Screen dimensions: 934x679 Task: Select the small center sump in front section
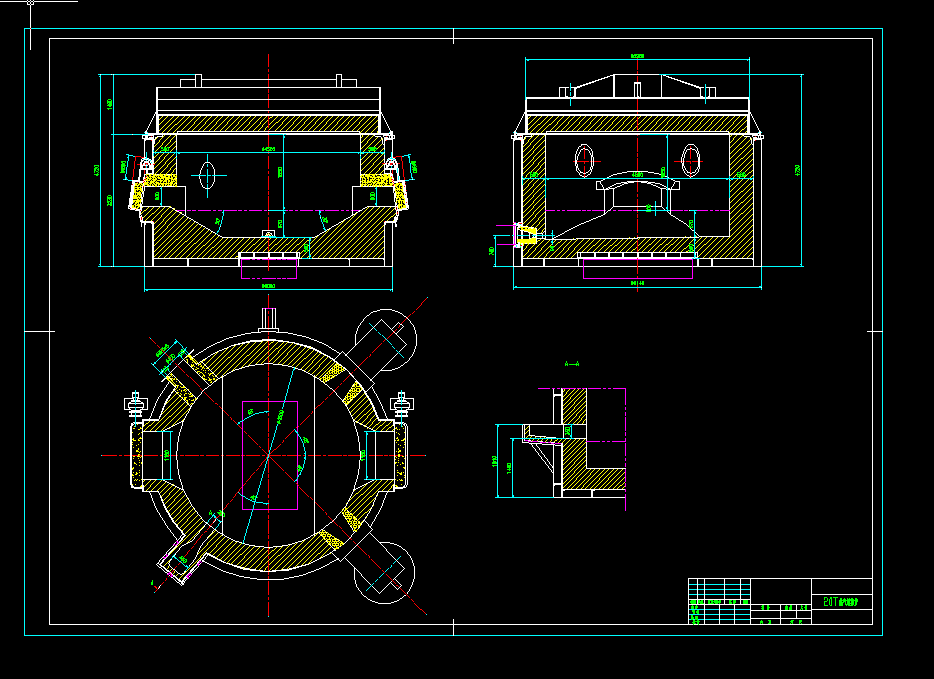268,234
